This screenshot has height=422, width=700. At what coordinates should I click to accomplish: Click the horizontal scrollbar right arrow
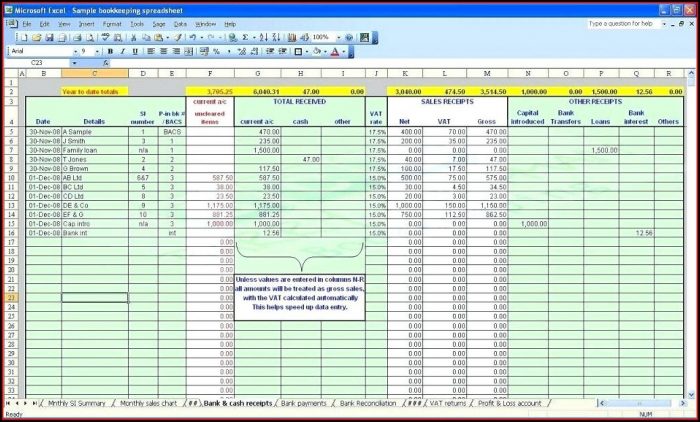(683, 403)
